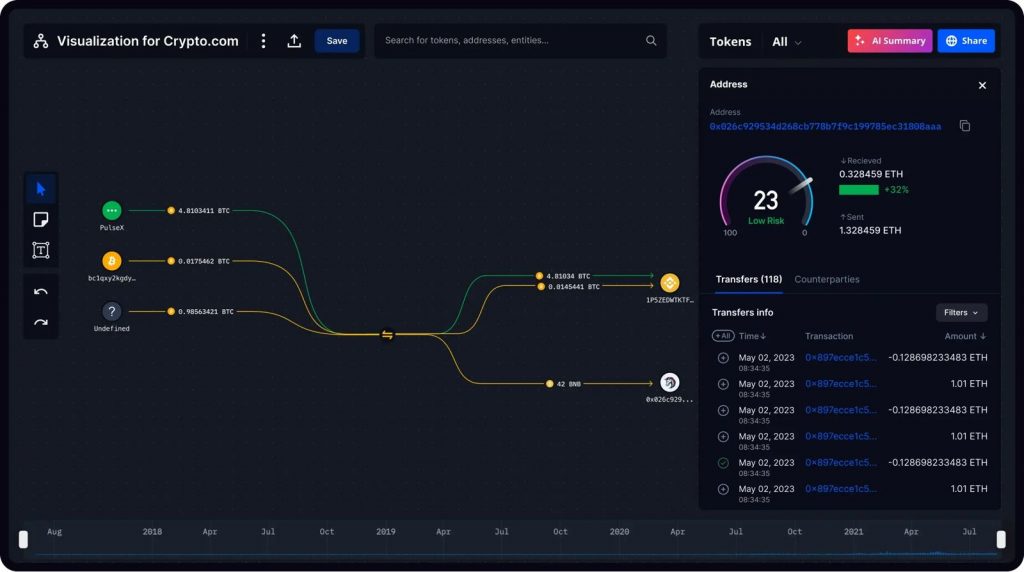Toggle the first transfer row's plus circle
1024x572 pixels.
[723, 358]
